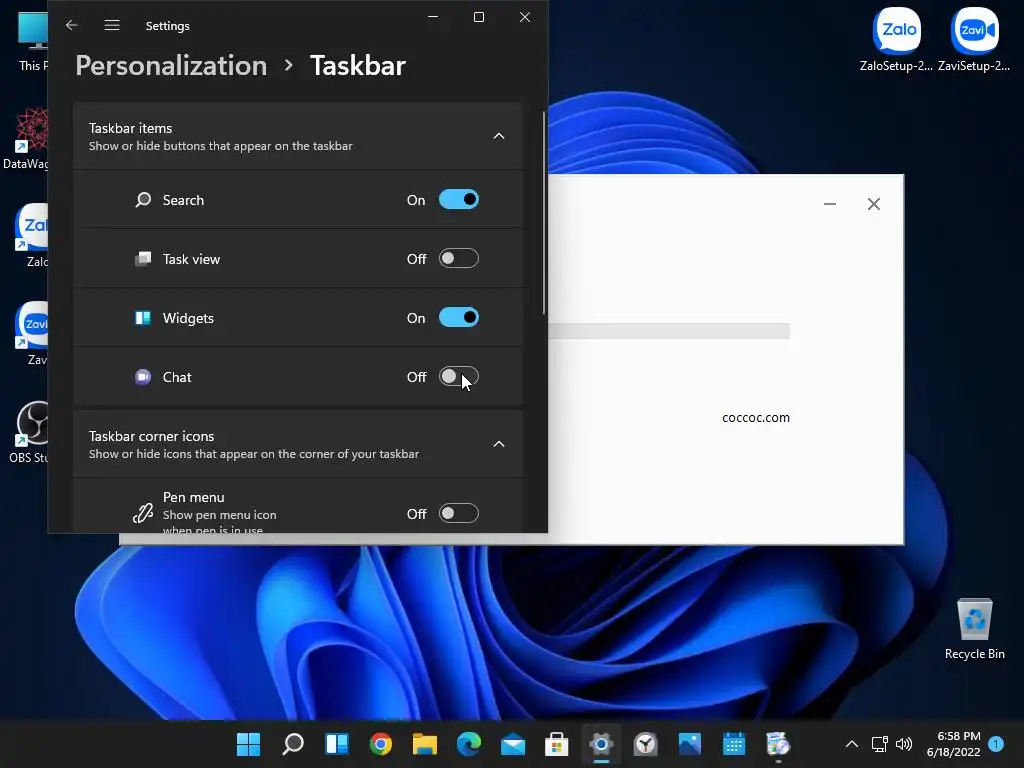The image size is (1024, 768).
Task: Minimize the Settings window
Action: tap(433, 17)
